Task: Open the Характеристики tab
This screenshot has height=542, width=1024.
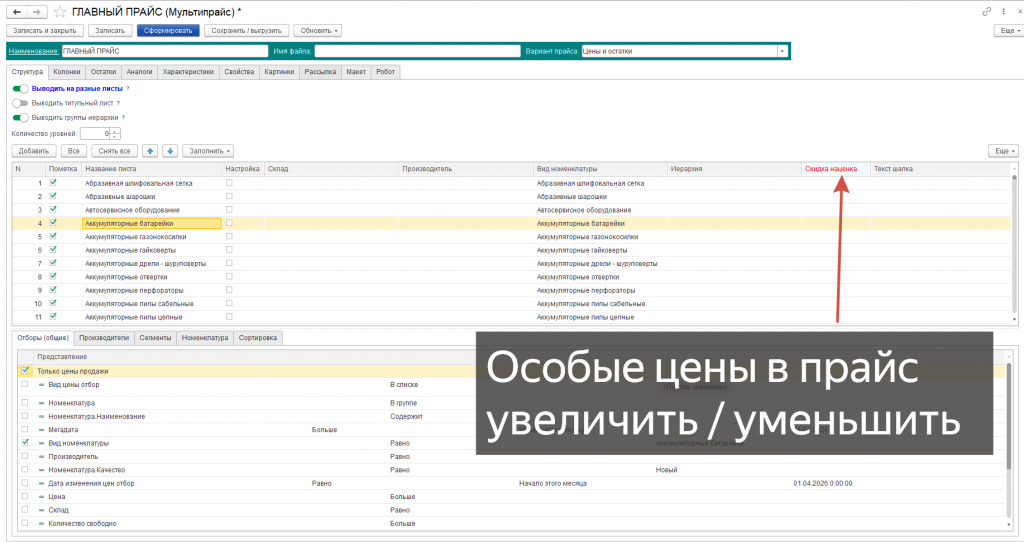Action: [x=188, y=72]
